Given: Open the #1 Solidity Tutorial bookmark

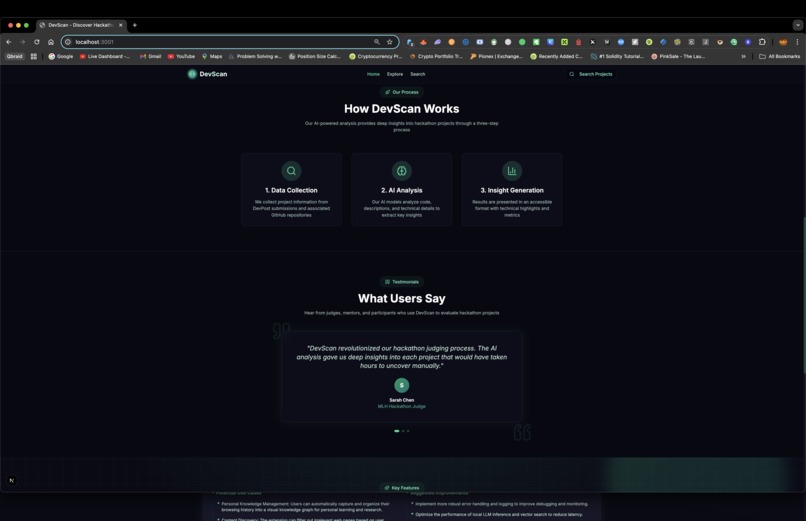Looking at the screenshot, I should click(x=617, y=57).
